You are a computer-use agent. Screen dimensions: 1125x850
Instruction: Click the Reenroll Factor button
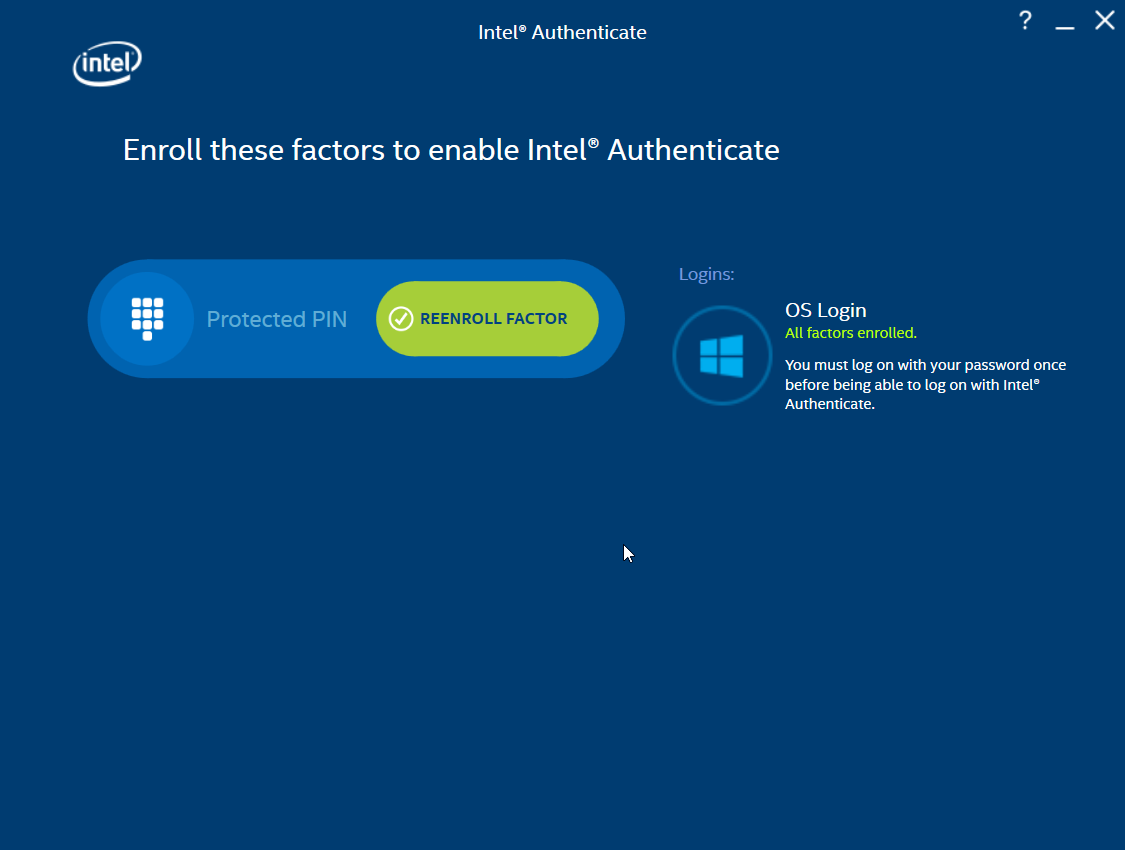[487, 318]
